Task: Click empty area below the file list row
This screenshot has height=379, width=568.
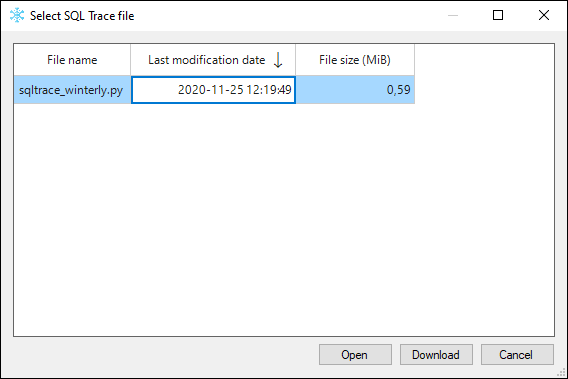Action: [x=284, y=220]
